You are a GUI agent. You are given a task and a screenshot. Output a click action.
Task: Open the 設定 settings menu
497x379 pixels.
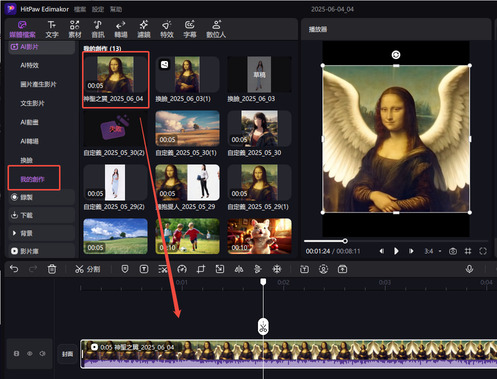98,9
